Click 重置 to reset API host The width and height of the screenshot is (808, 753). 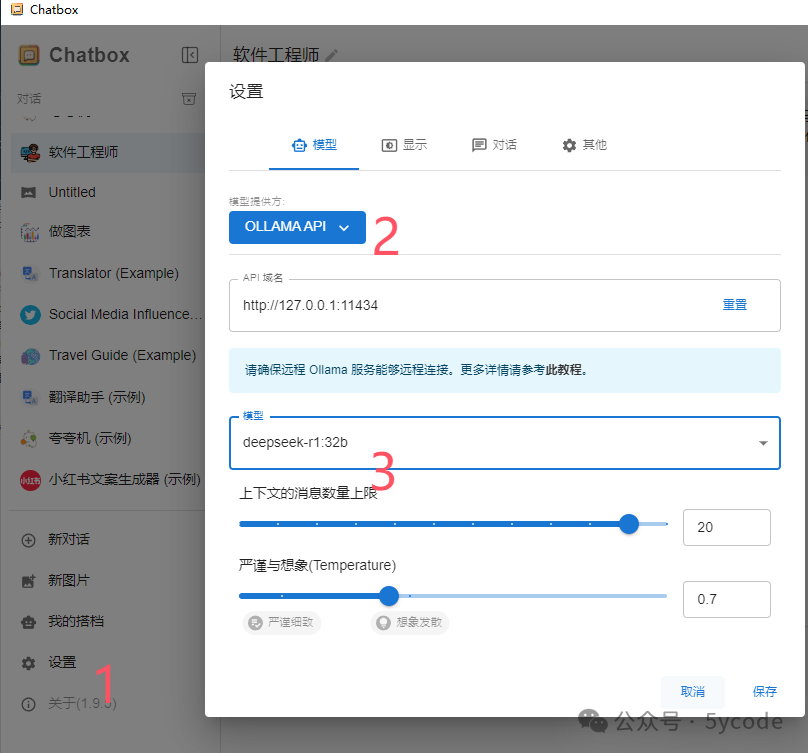pyautogui.click(x=734, y=305)
